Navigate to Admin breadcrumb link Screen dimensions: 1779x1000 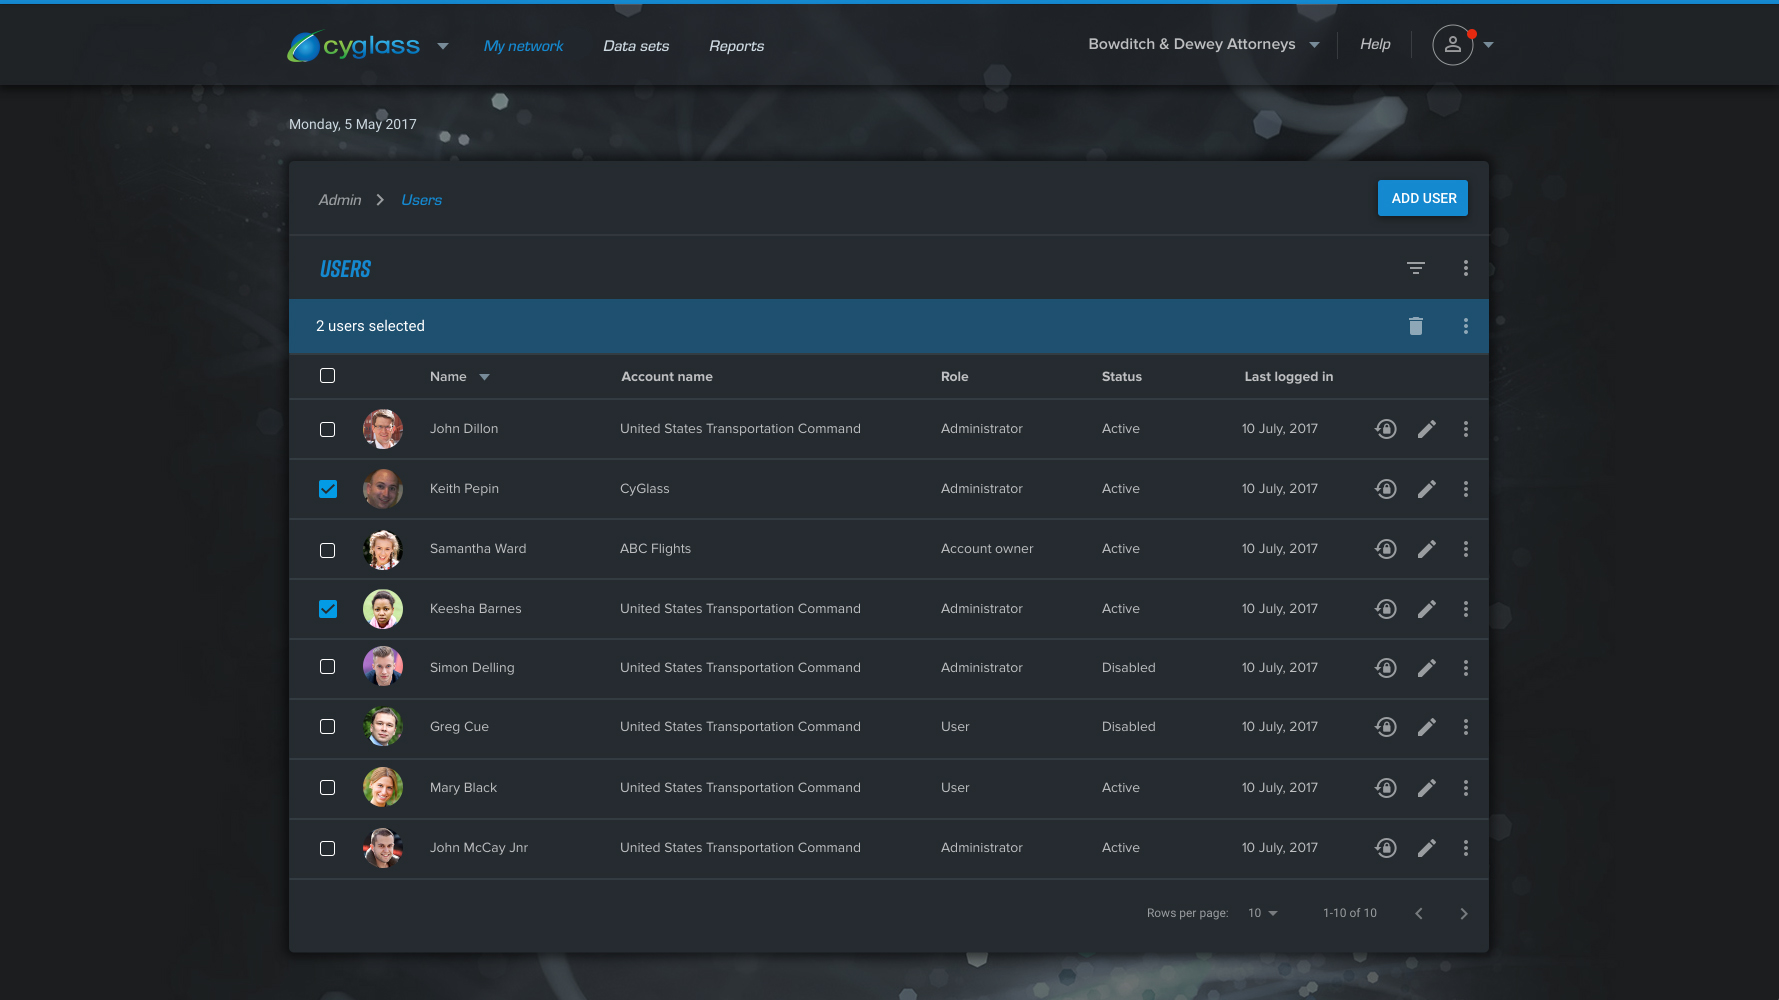coord(340,200)
